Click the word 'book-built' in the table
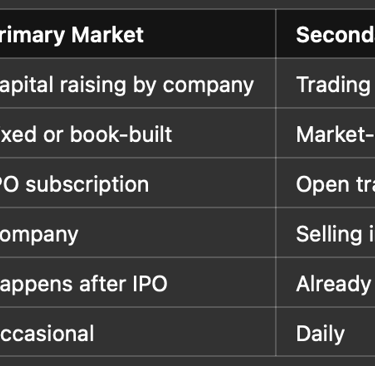 [121, 134]
